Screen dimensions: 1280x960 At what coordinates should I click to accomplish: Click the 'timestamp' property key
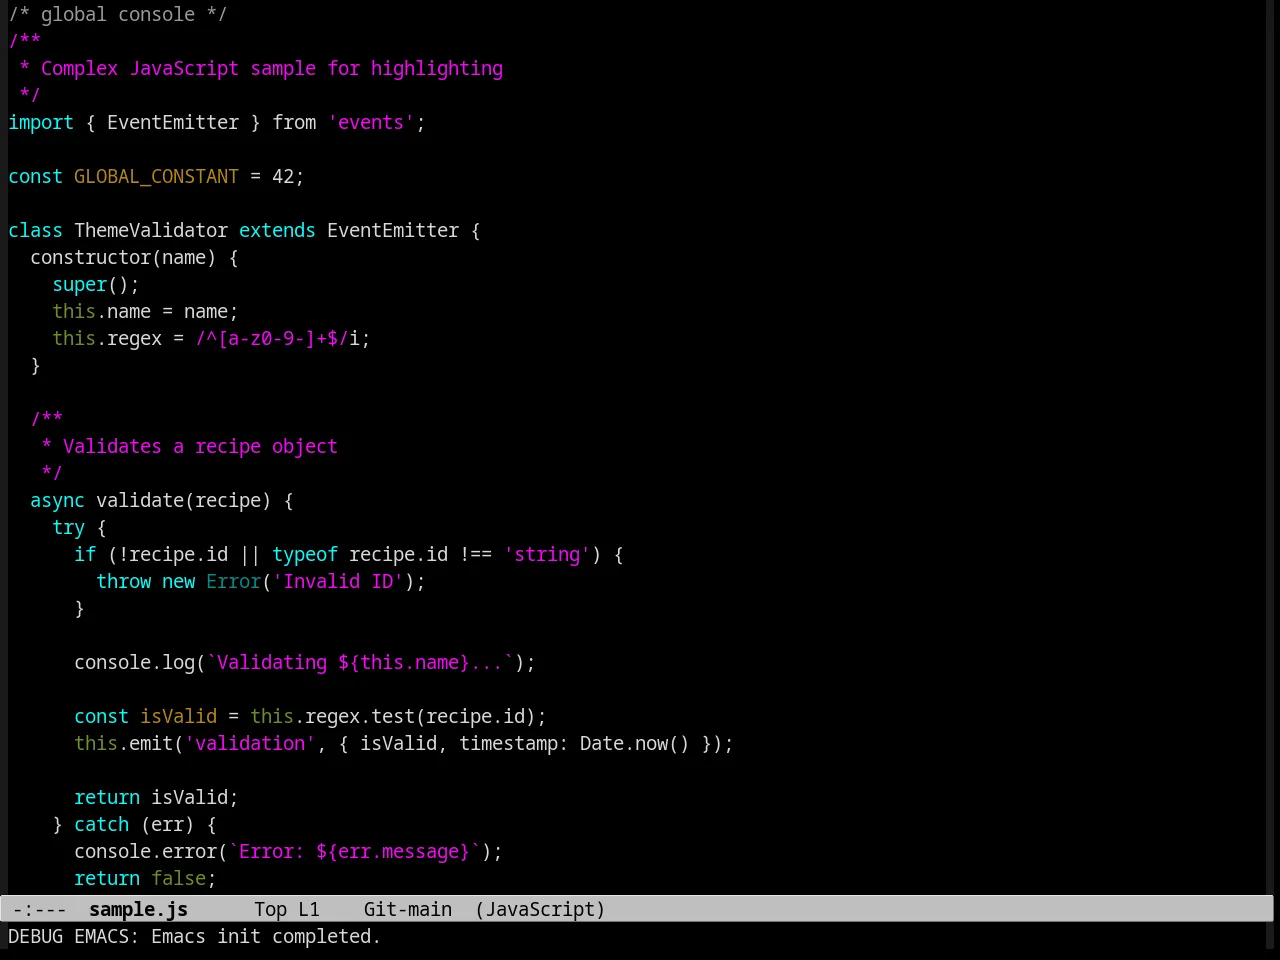point(508,743)
